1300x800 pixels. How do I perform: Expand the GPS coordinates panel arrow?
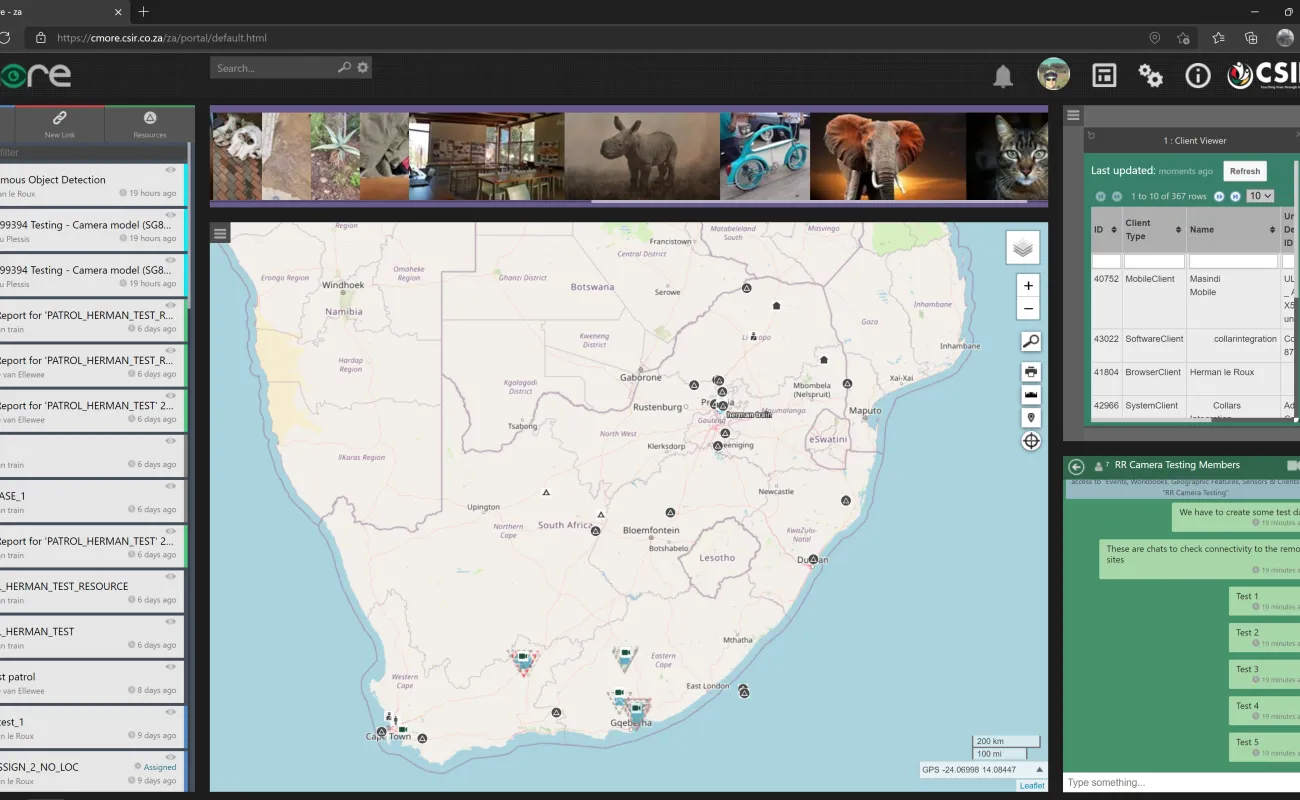click(x=1038, y=769)
